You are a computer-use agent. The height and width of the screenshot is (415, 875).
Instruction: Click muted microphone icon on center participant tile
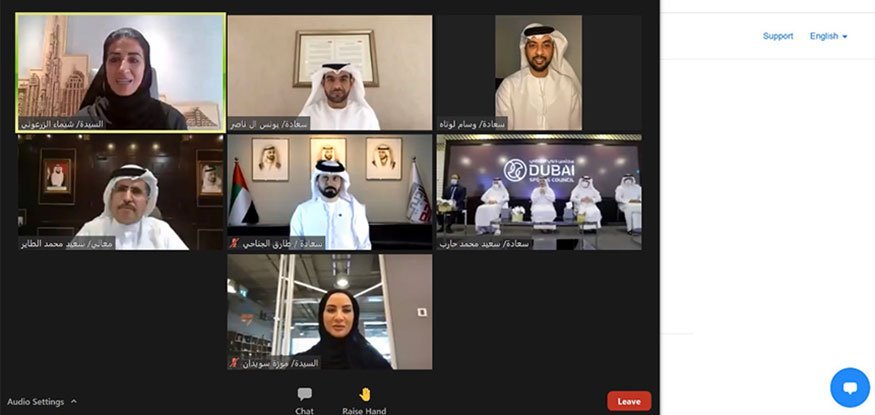(x=234, y=244)
